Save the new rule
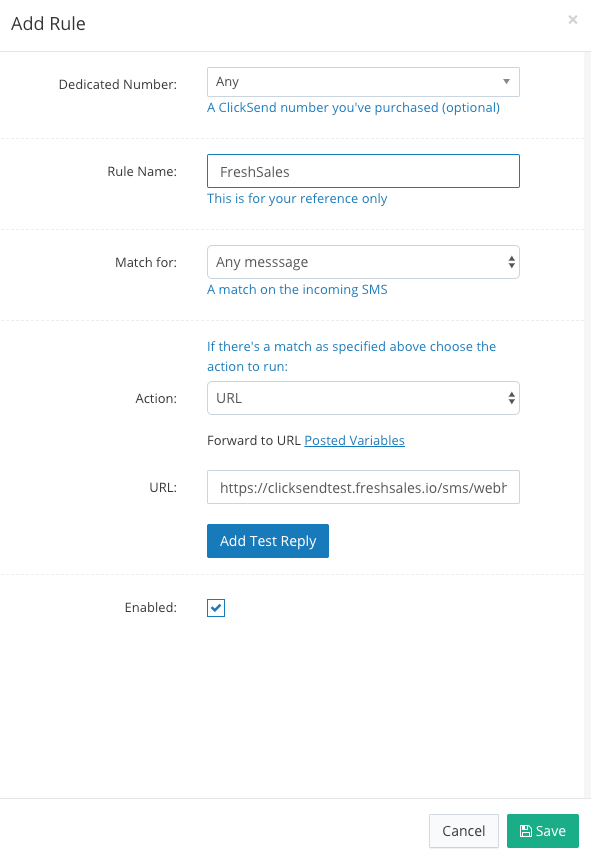This screenshot has height=858, width=591. coord(542,831)
